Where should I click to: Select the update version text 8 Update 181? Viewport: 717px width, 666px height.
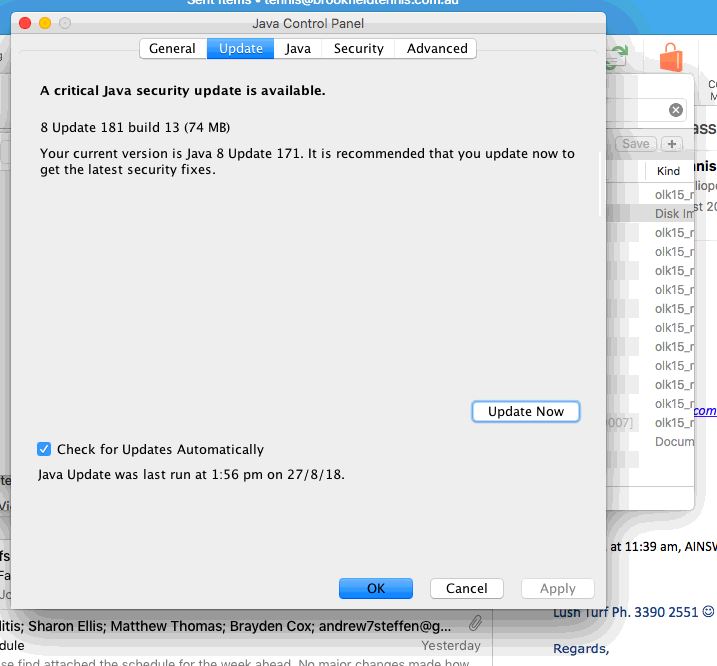(x=82, y=127)
